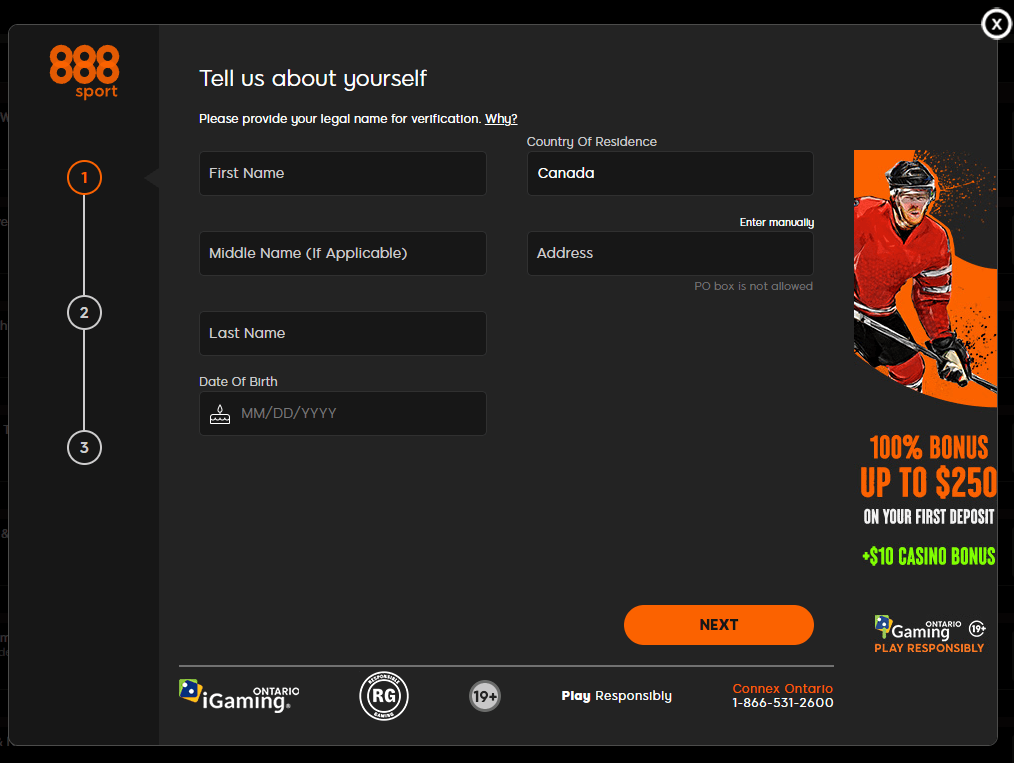Select step 2 circle in the progress tracker
Viewport: 1014px width, 763px height.
click(x=84, y=313)
